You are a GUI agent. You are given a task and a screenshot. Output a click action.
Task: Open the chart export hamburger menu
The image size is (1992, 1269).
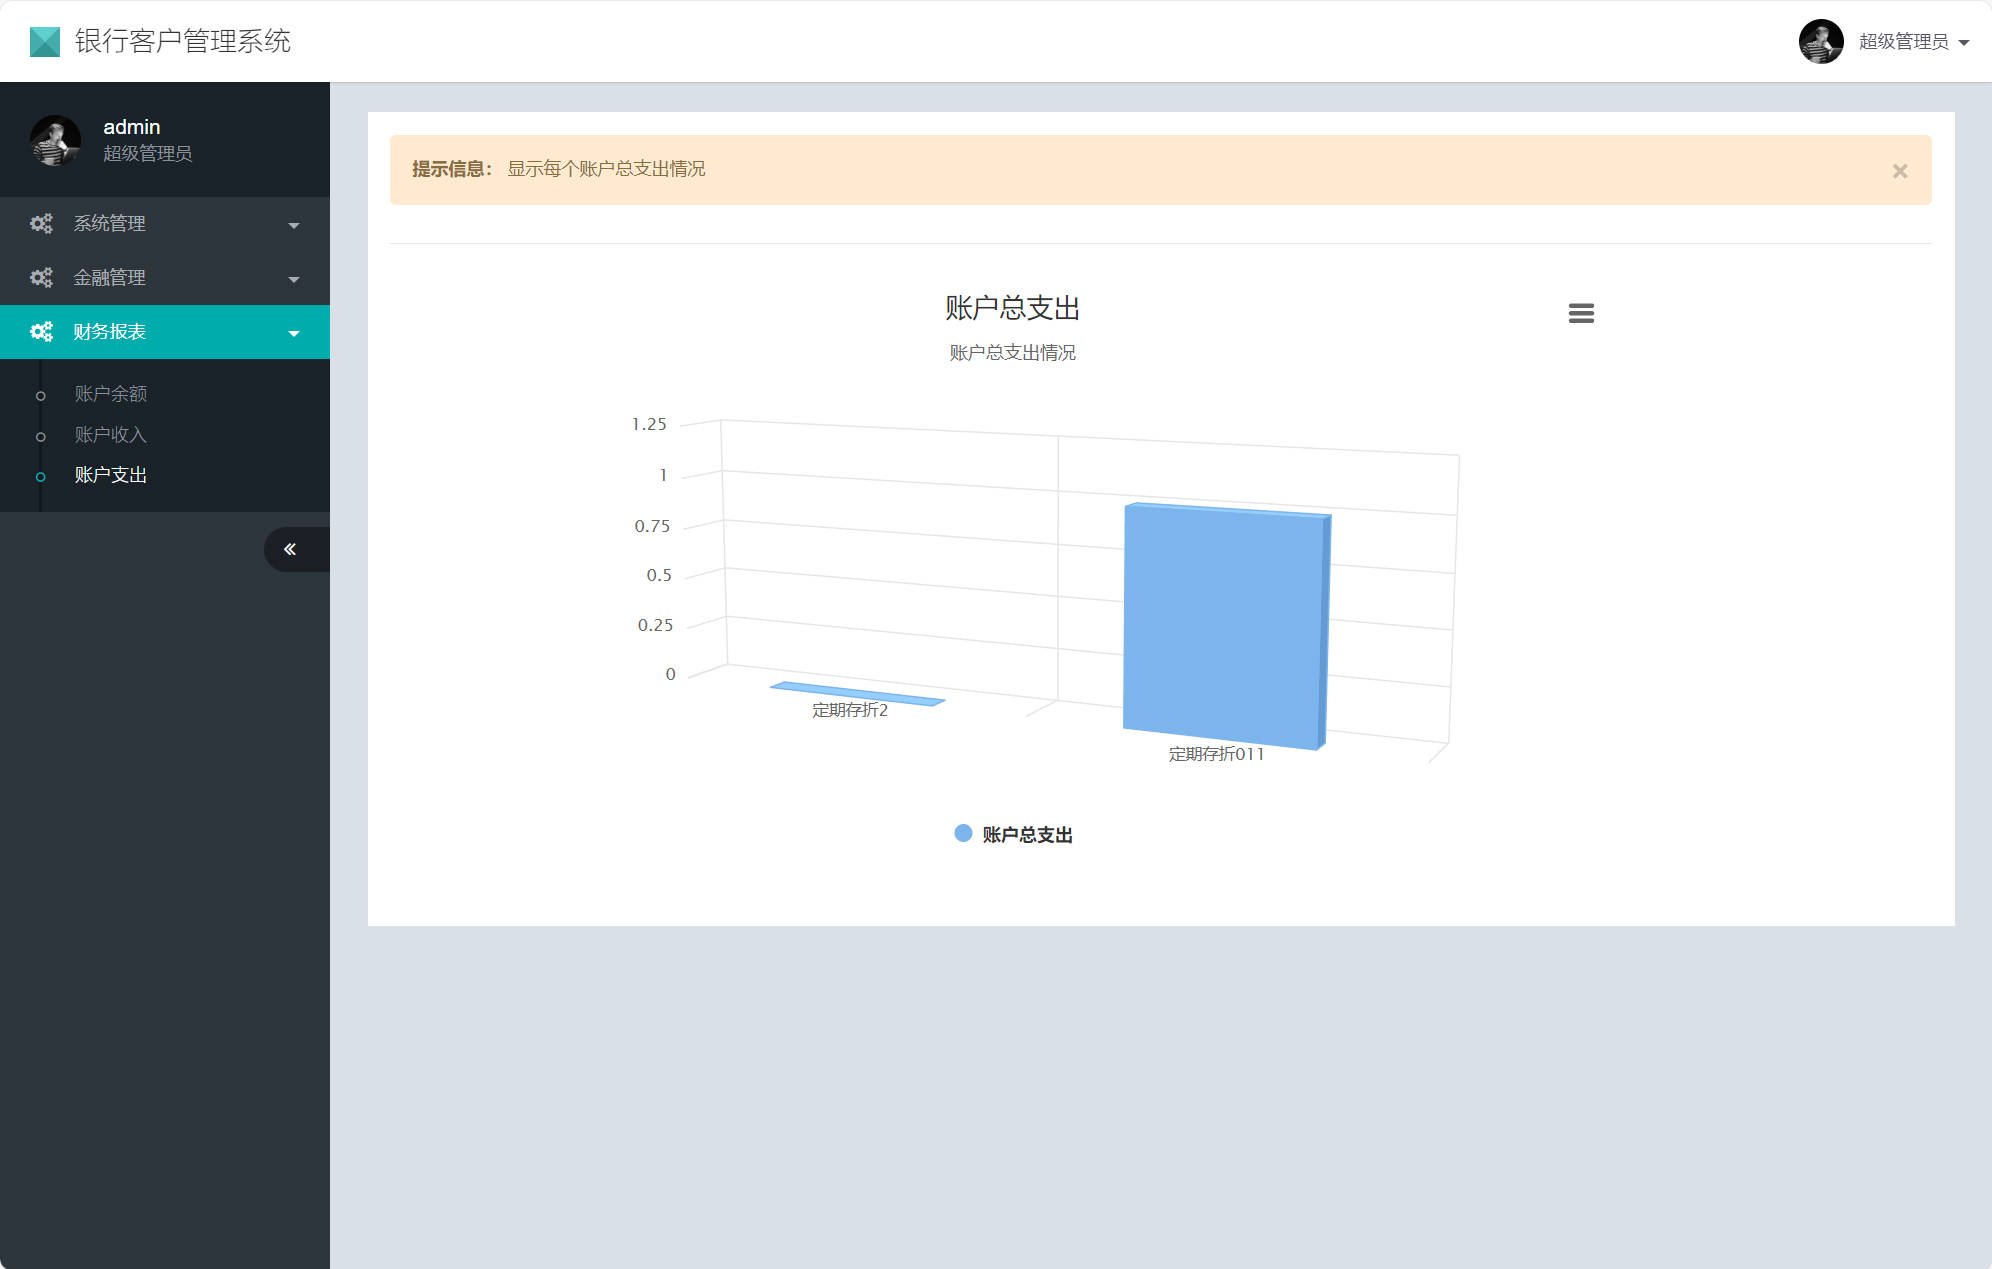click(x=1581, y=313)
